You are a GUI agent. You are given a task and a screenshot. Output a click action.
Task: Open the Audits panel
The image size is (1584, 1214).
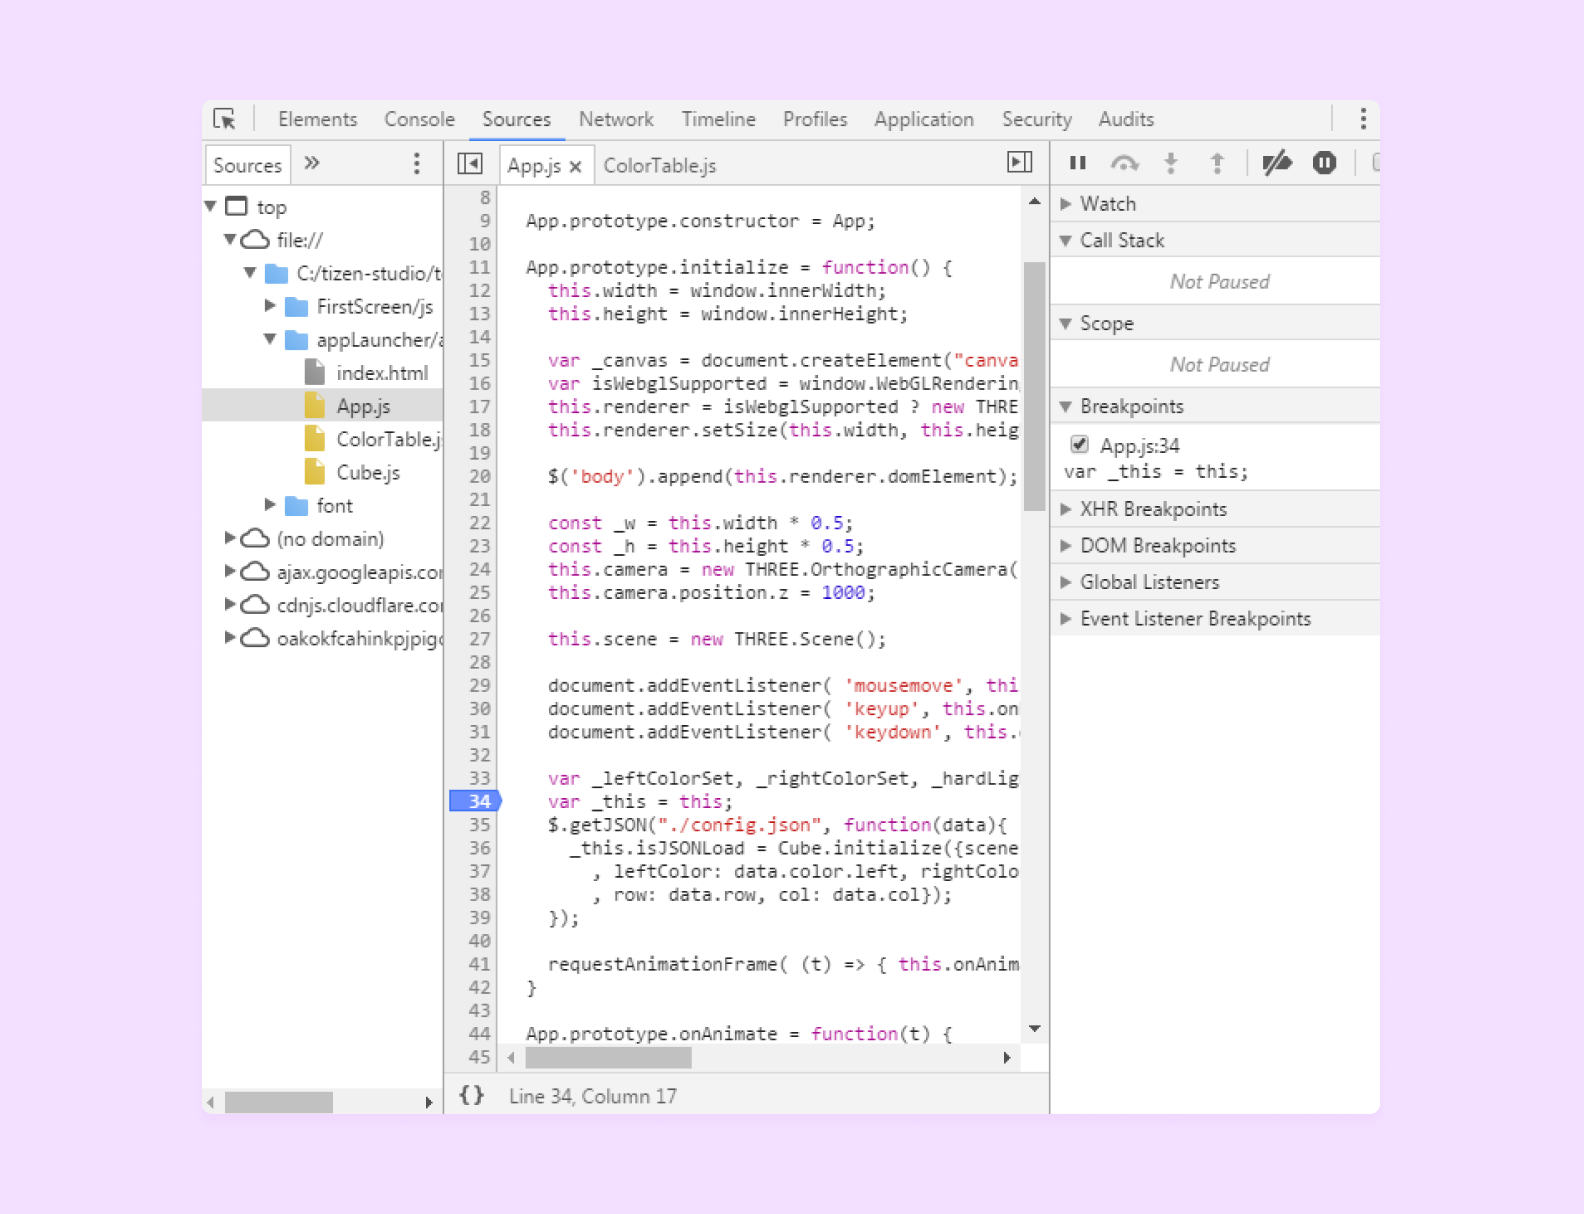(1126, 119)
